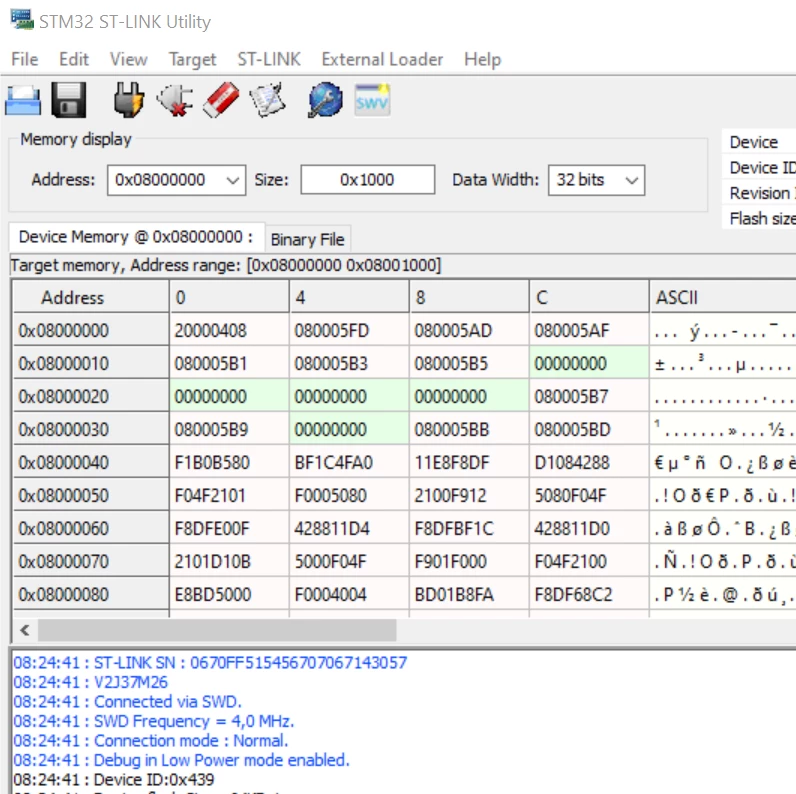Select memory cell F1B0B580
The image size is (796, 794).
point(229,462)
